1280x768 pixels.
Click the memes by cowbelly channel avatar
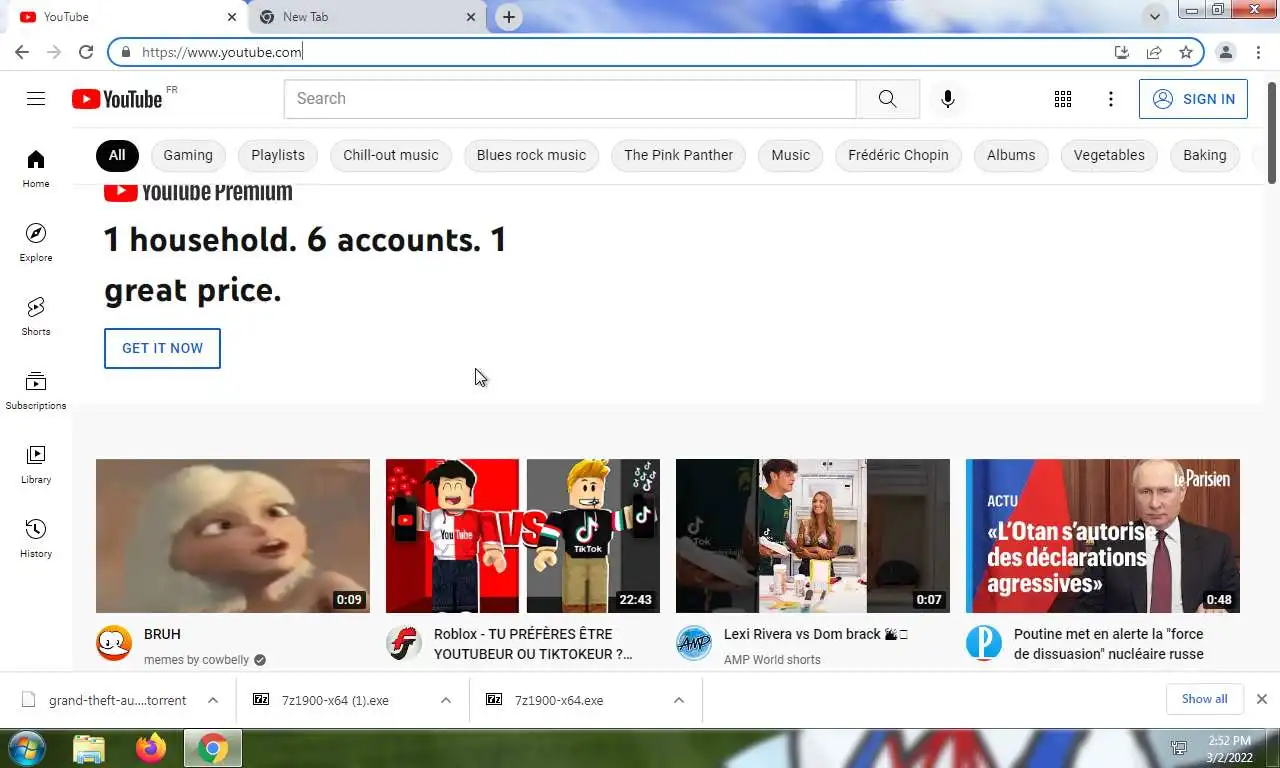click(x=114, y=643)
